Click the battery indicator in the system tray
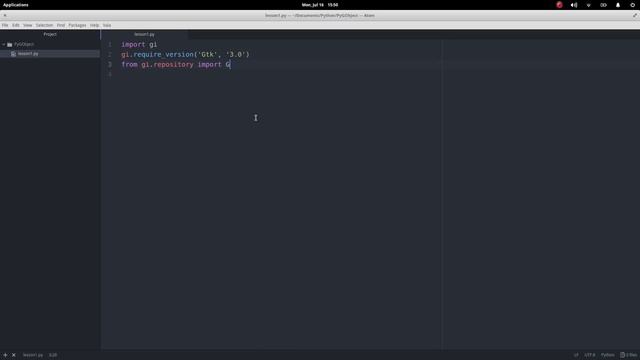This screenshot has height=360, width=640. [x=603, y=5]
